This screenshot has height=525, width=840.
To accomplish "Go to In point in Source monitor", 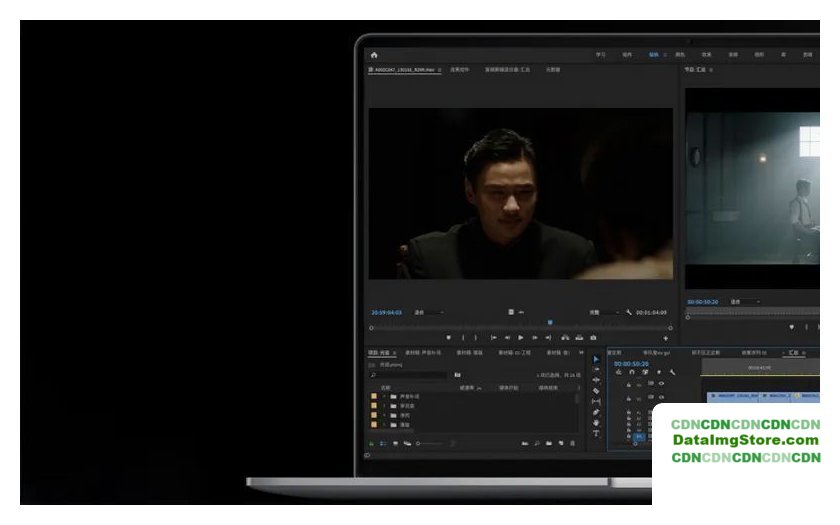I will (x=493, y=338).
